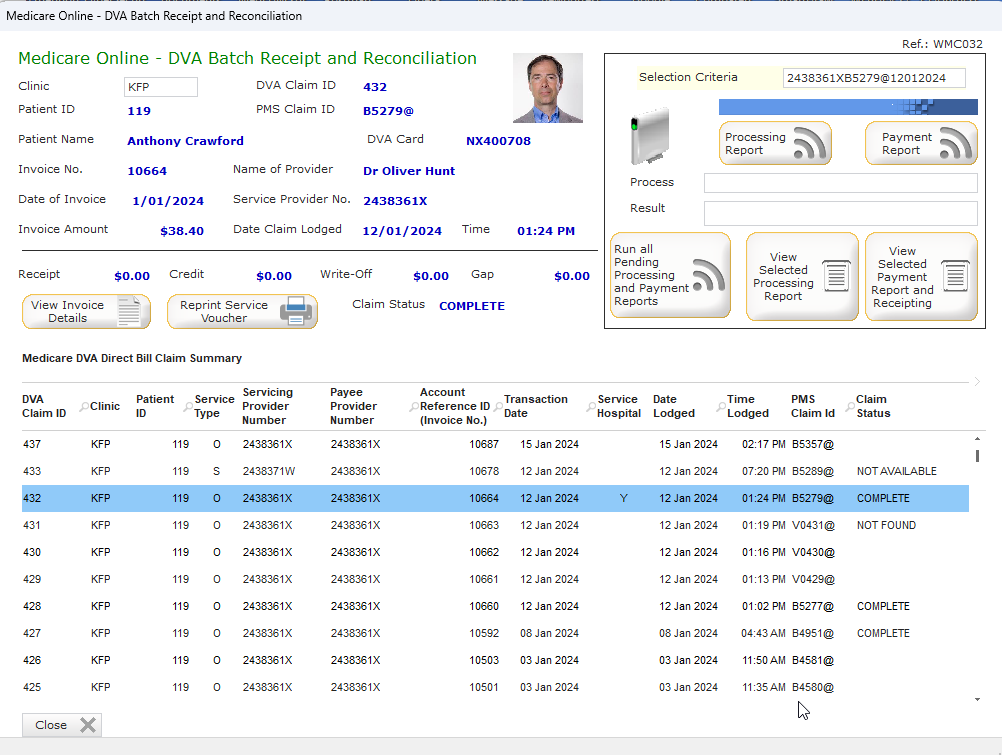Select claim row 437

[495, 444]
